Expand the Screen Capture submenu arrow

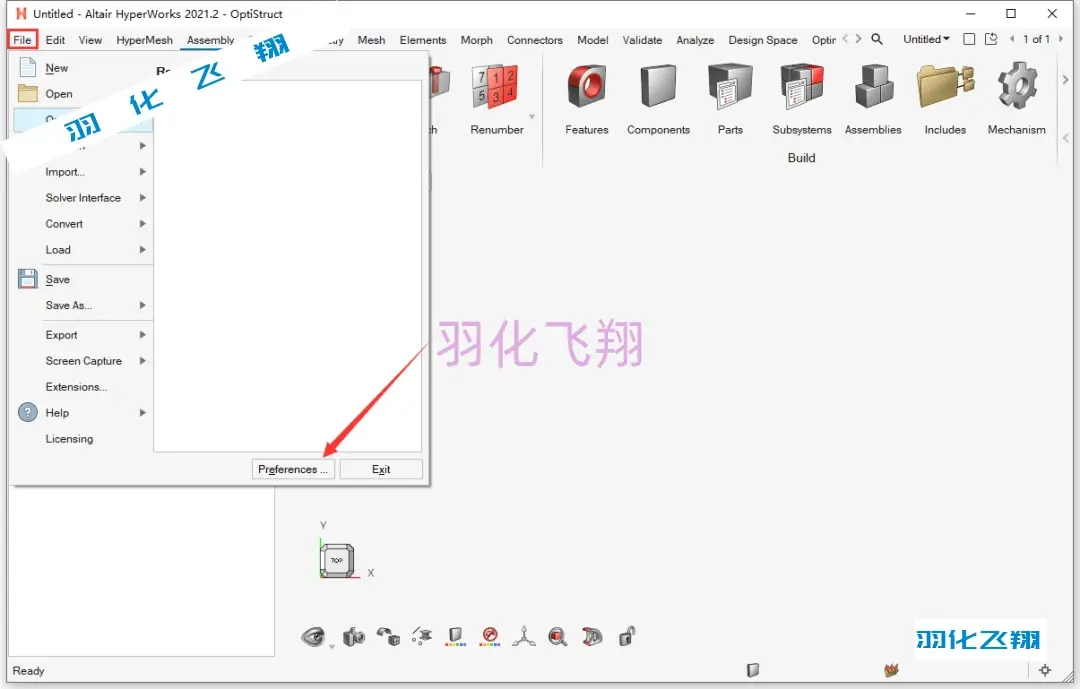[143, 361]
